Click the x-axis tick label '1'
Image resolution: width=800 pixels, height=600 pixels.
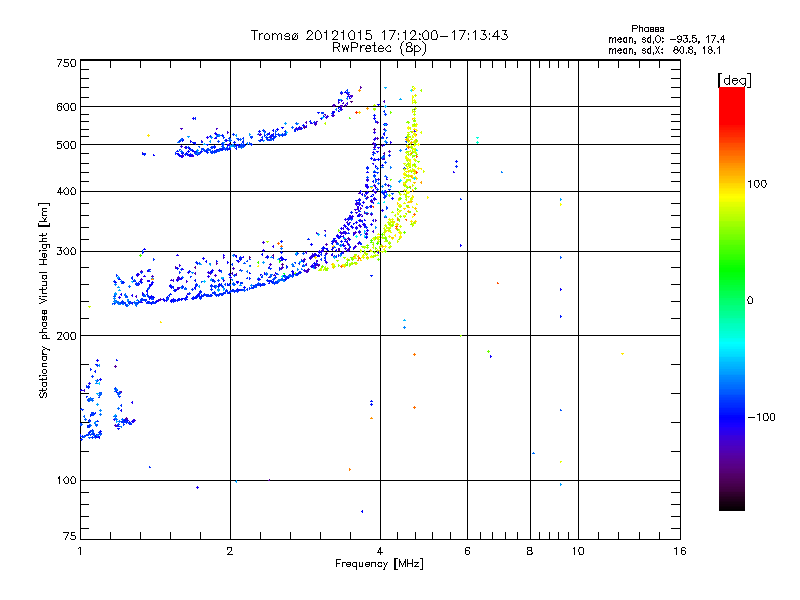(x=80, y=551)
